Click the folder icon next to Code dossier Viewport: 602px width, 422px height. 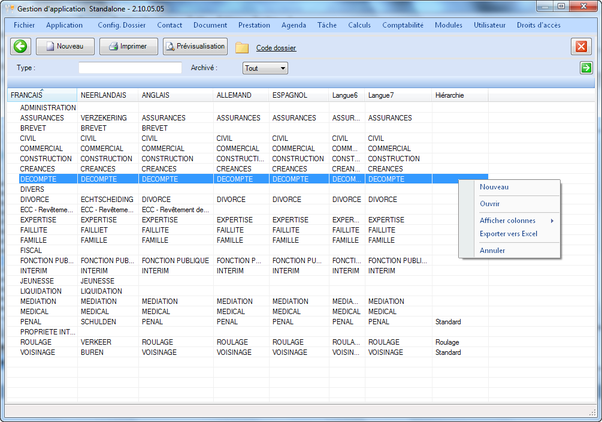pos(242,47)
